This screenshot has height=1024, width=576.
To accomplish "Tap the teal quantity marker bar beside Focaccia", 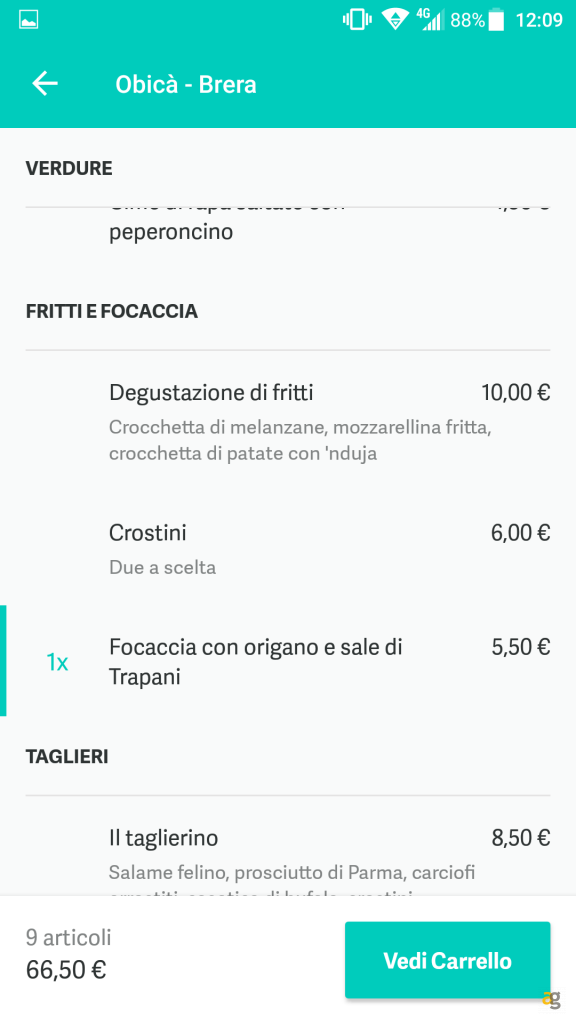I will point(3,661).
